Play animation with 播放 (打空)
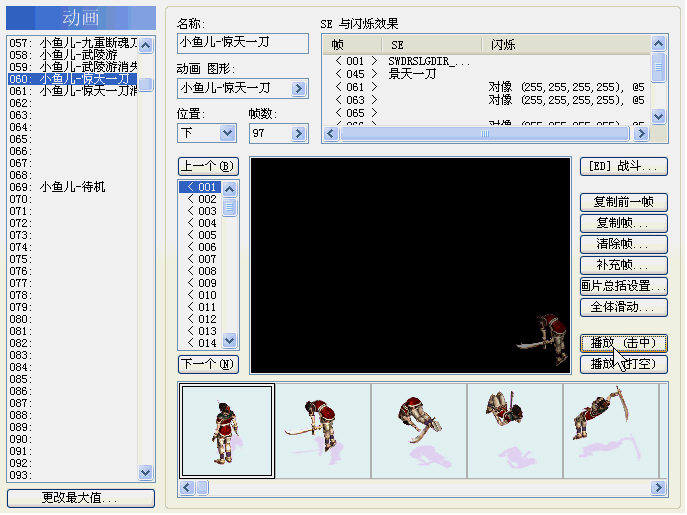The width and height of the screenshot is (687, 515). click(x=624, y=364)
